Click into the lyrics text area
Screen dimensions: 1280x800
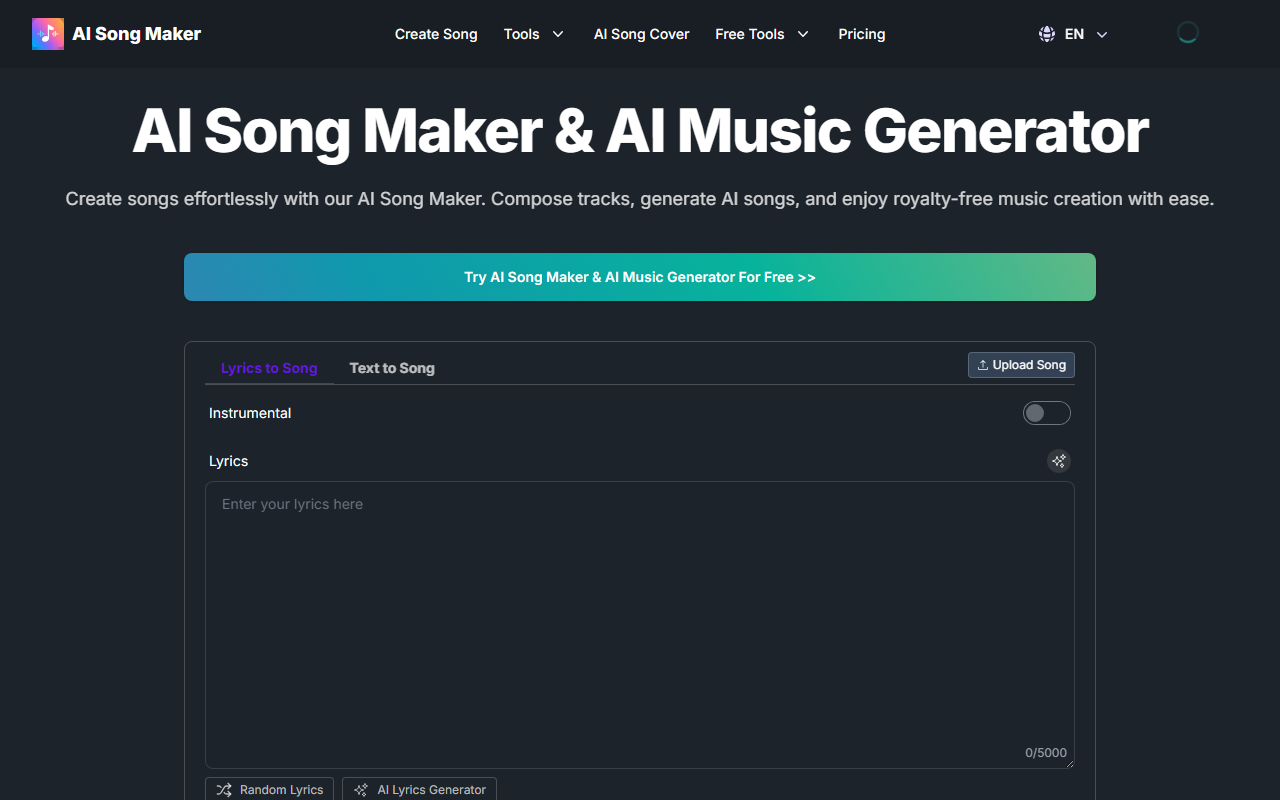[640, 625]
